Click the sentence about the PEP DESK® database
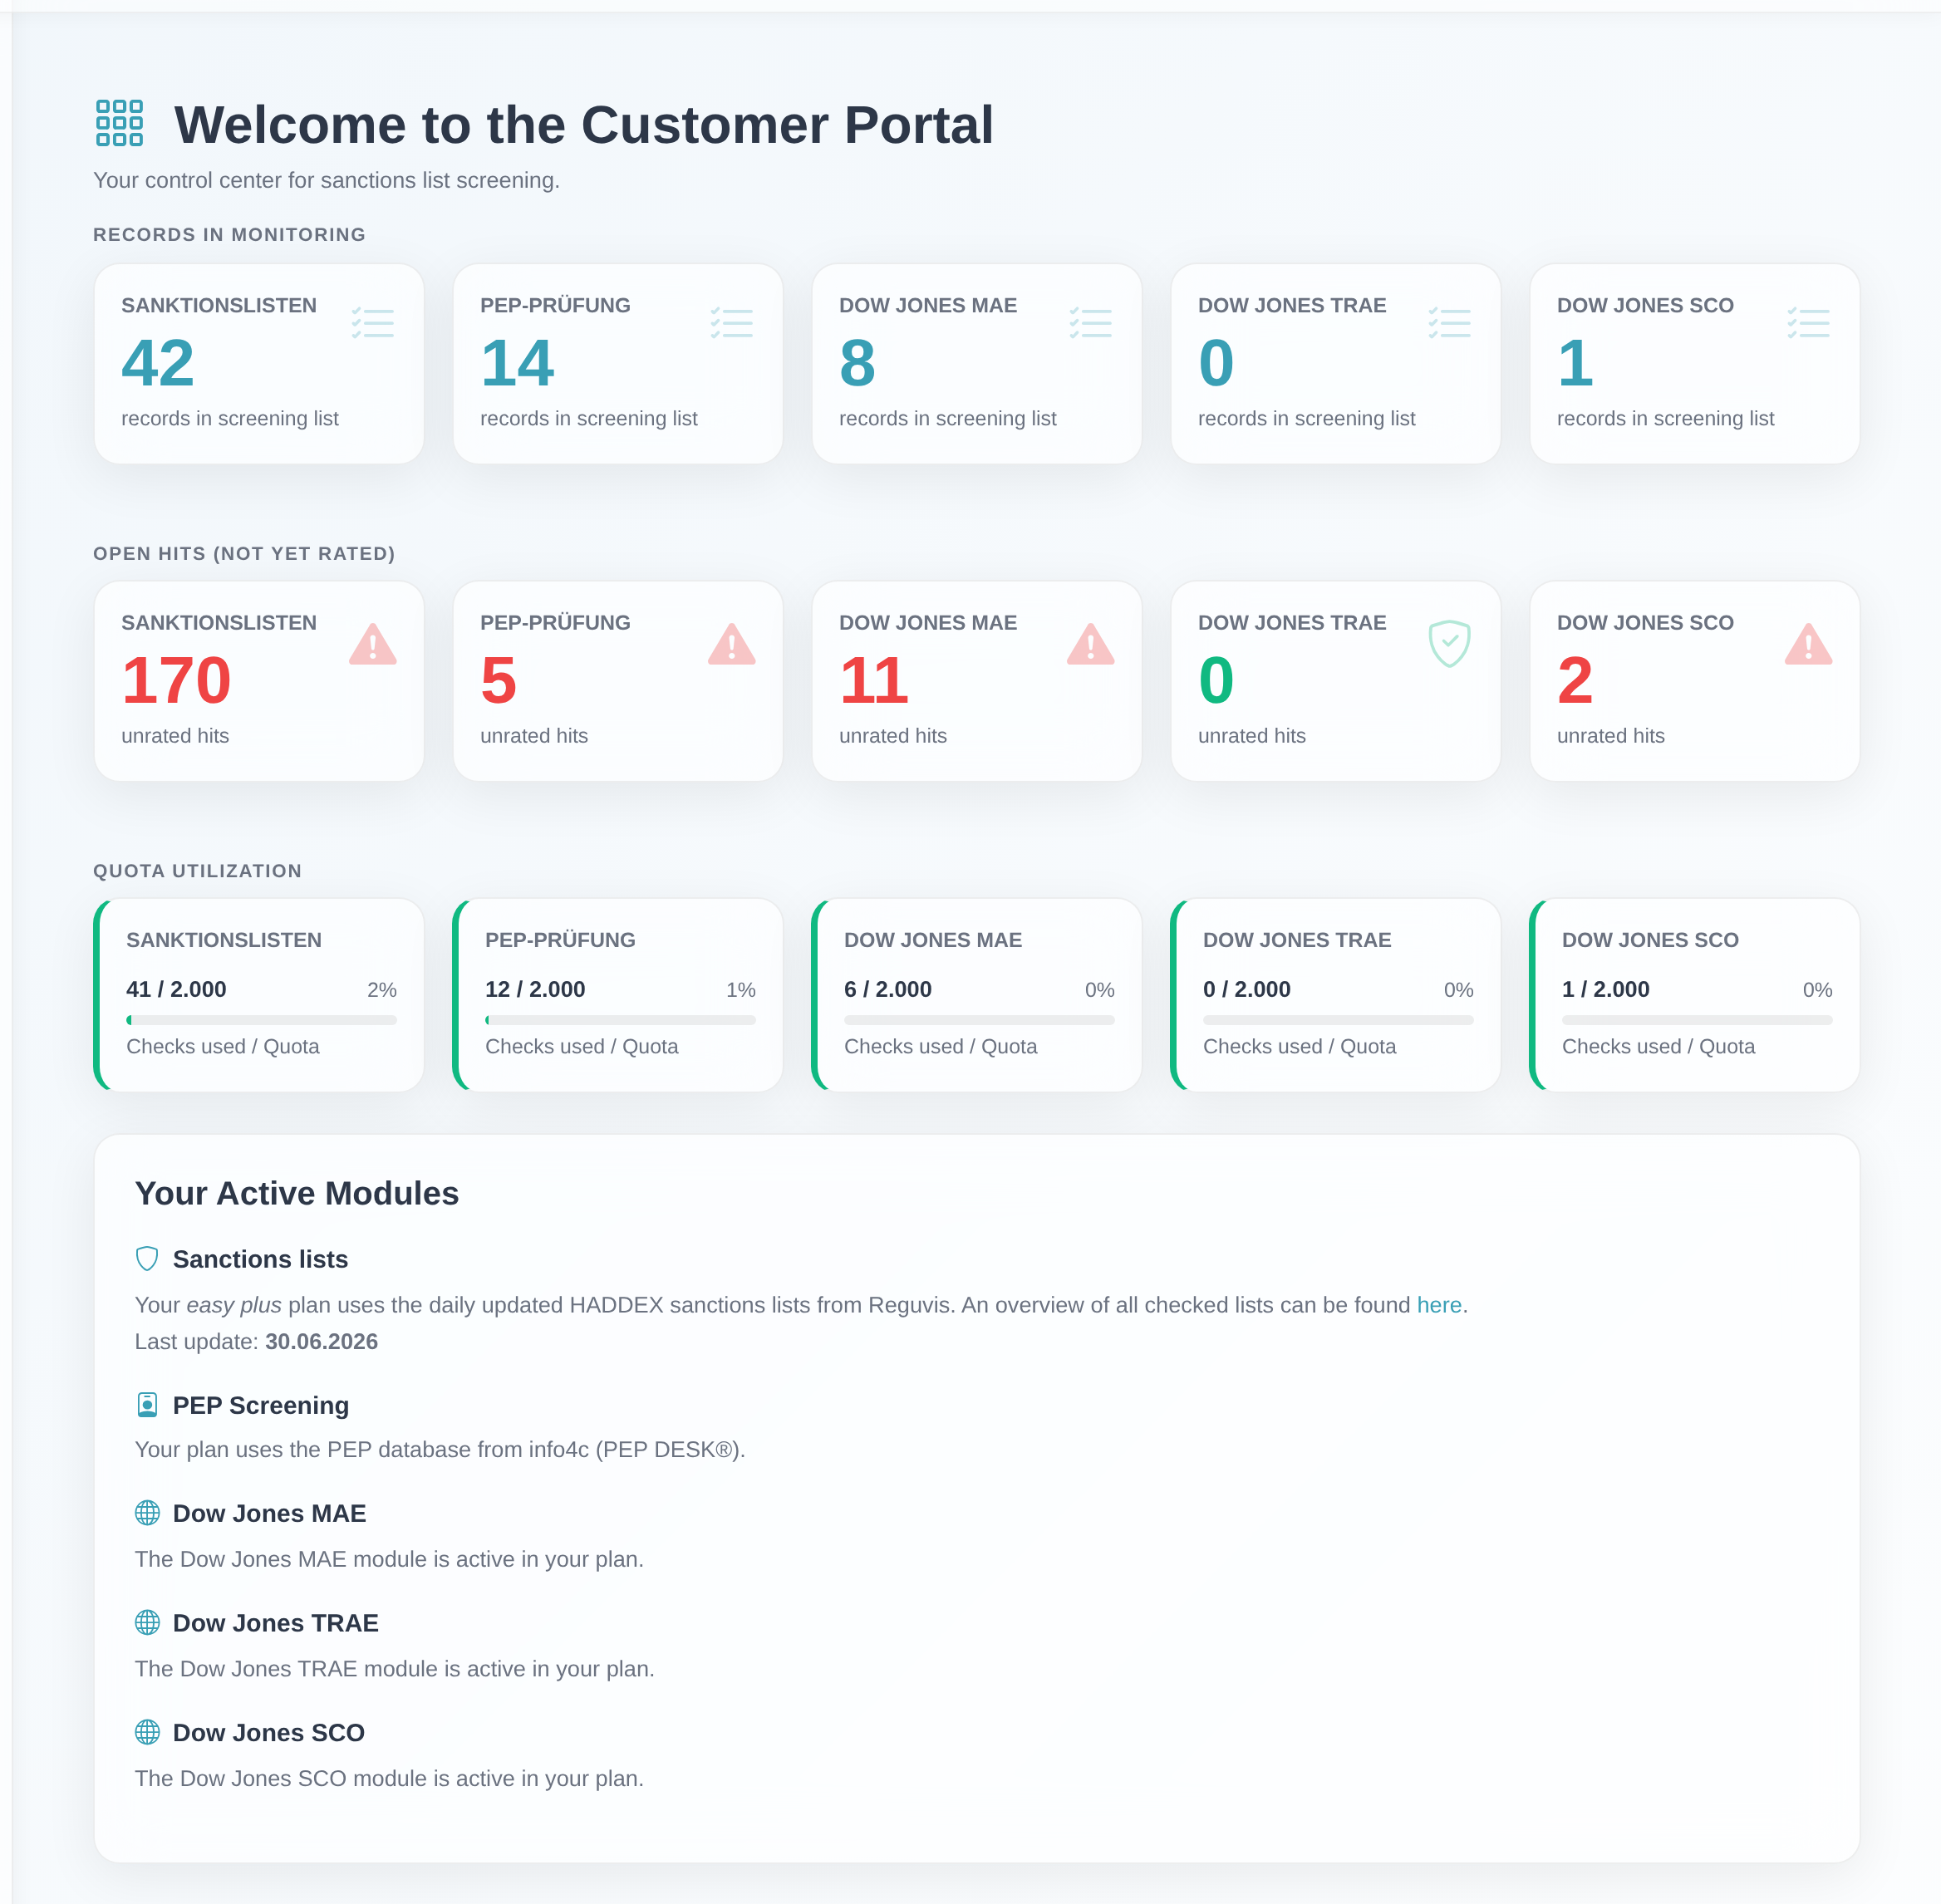Image resolution: width=1941 pixels, height=1904 pixels. pyautogui.click(x=440, y=1450)
